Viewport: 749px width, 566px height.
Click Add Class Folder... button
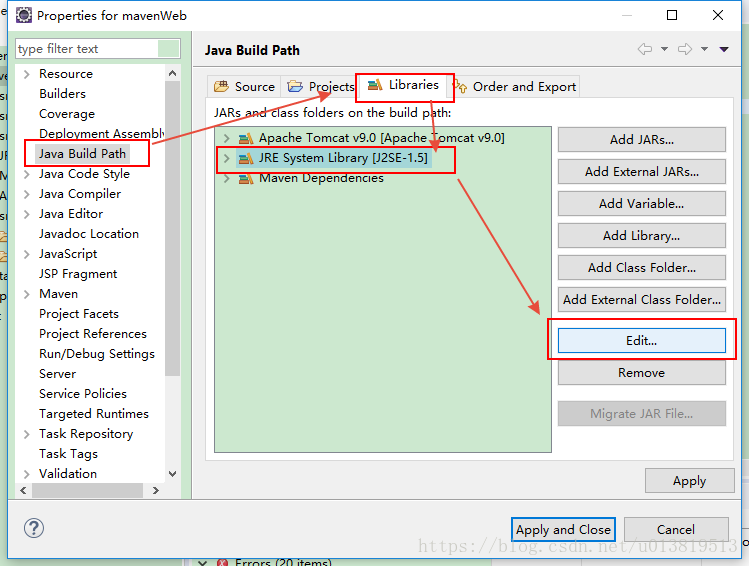(642, 267)
